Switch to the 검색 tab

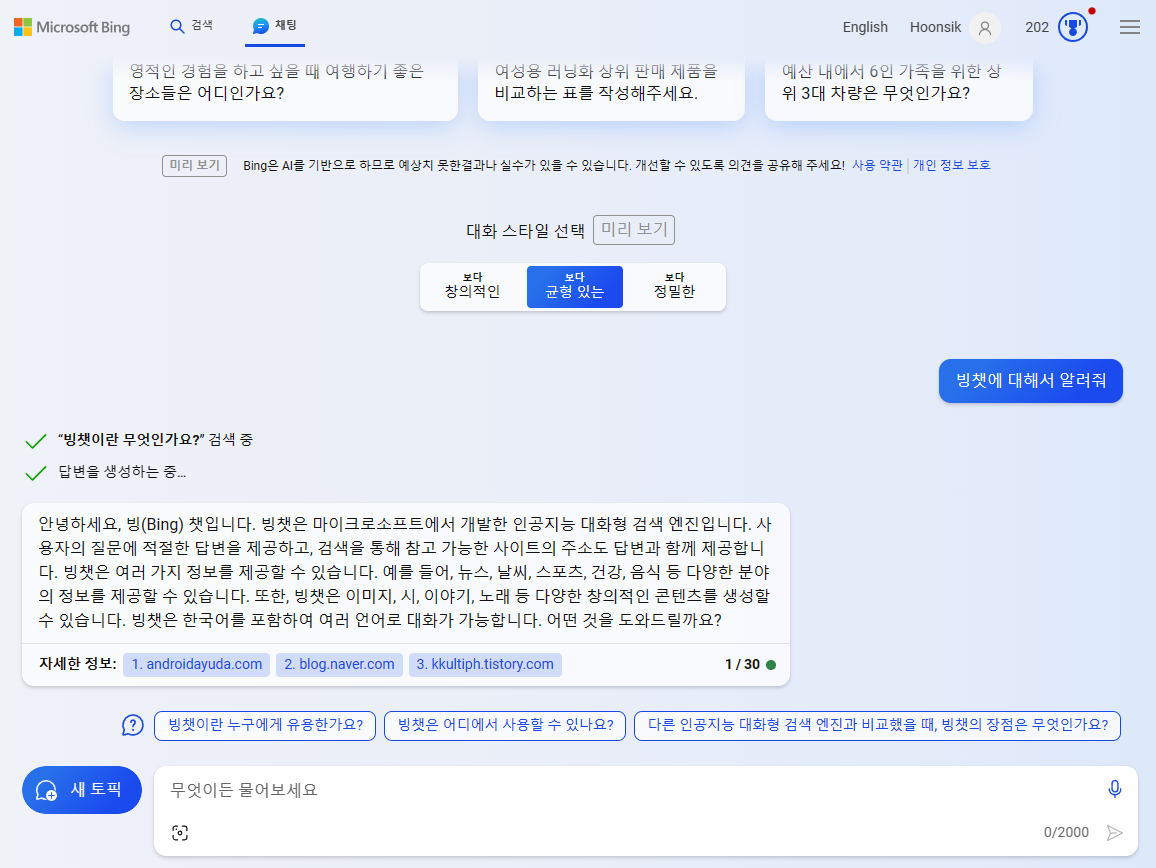point(191,27)
